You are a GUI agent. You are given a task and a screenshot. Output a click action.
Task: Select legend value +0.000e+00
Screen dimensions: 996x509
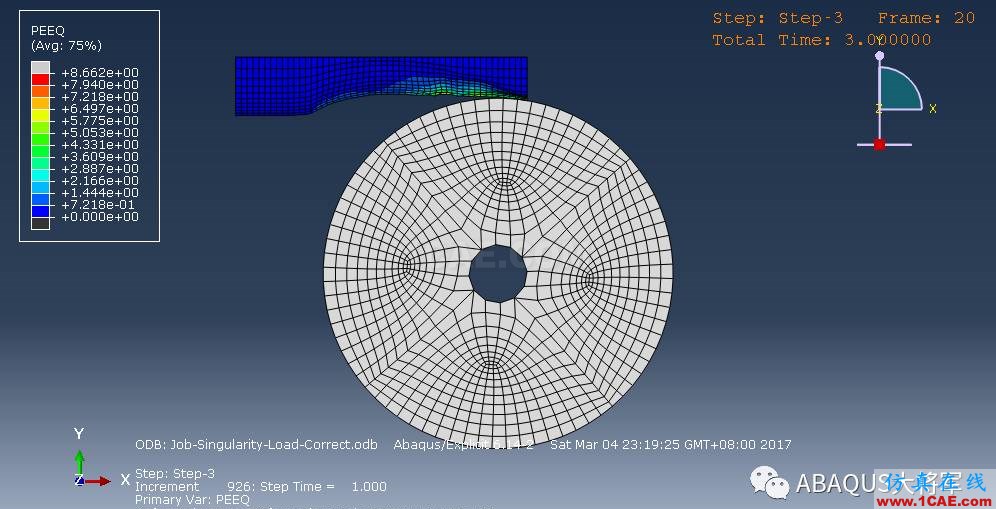(100, 217)
